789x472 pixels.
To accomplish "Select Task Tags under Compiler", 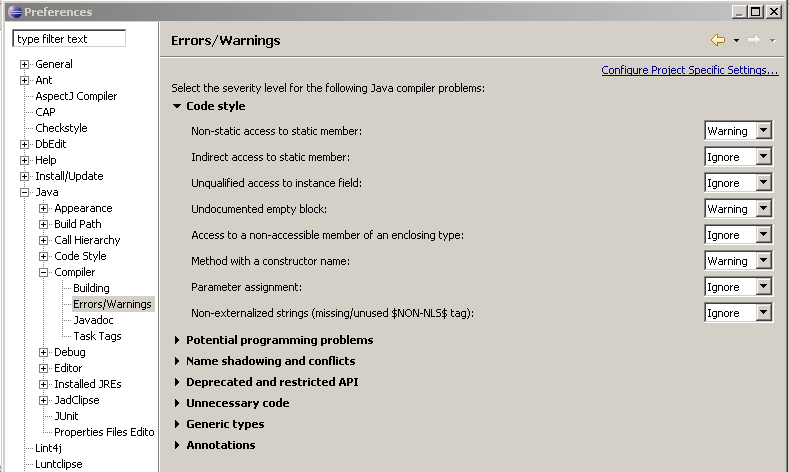I will coord(97,336).
